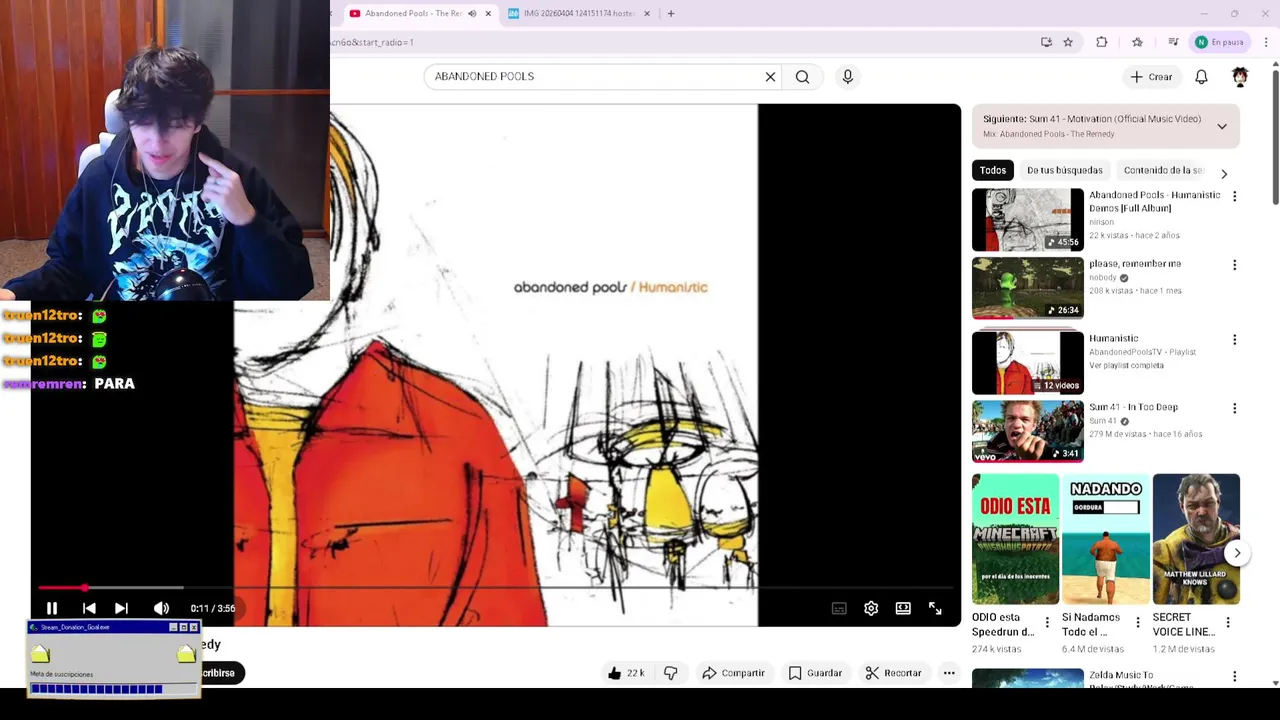Viewport: 1280px width, 720px height.
Task: Toggle theater mode on the player
Action: (903, 608)
